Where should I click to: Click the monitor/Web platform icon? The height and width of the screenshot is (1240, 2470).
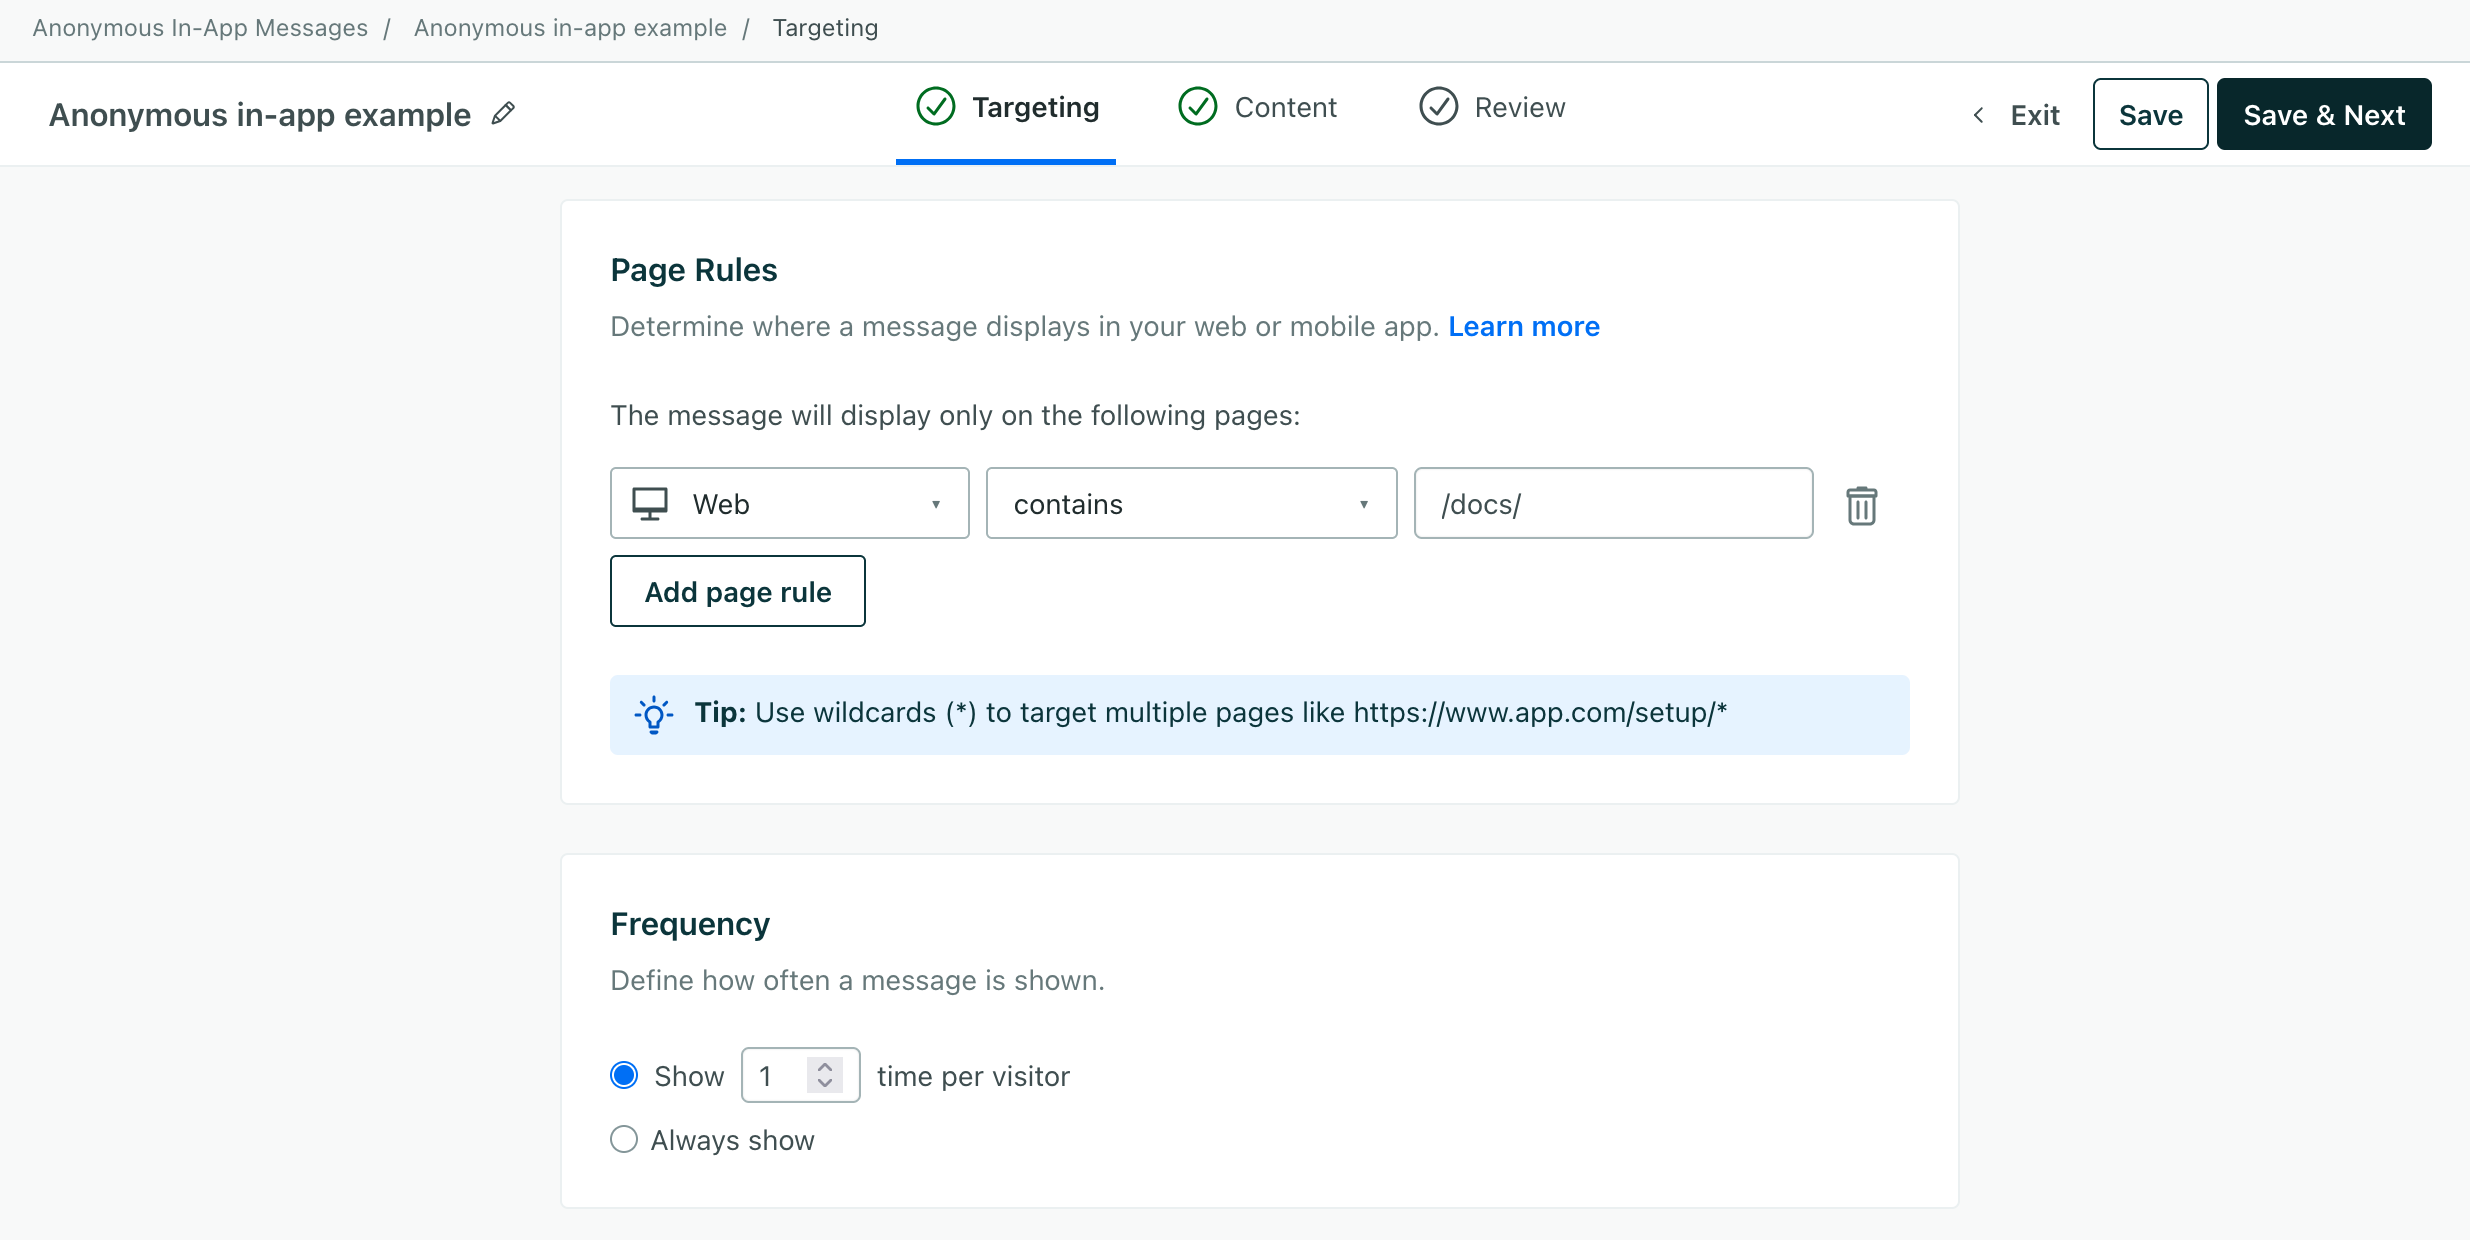click(x=651, y=501)
